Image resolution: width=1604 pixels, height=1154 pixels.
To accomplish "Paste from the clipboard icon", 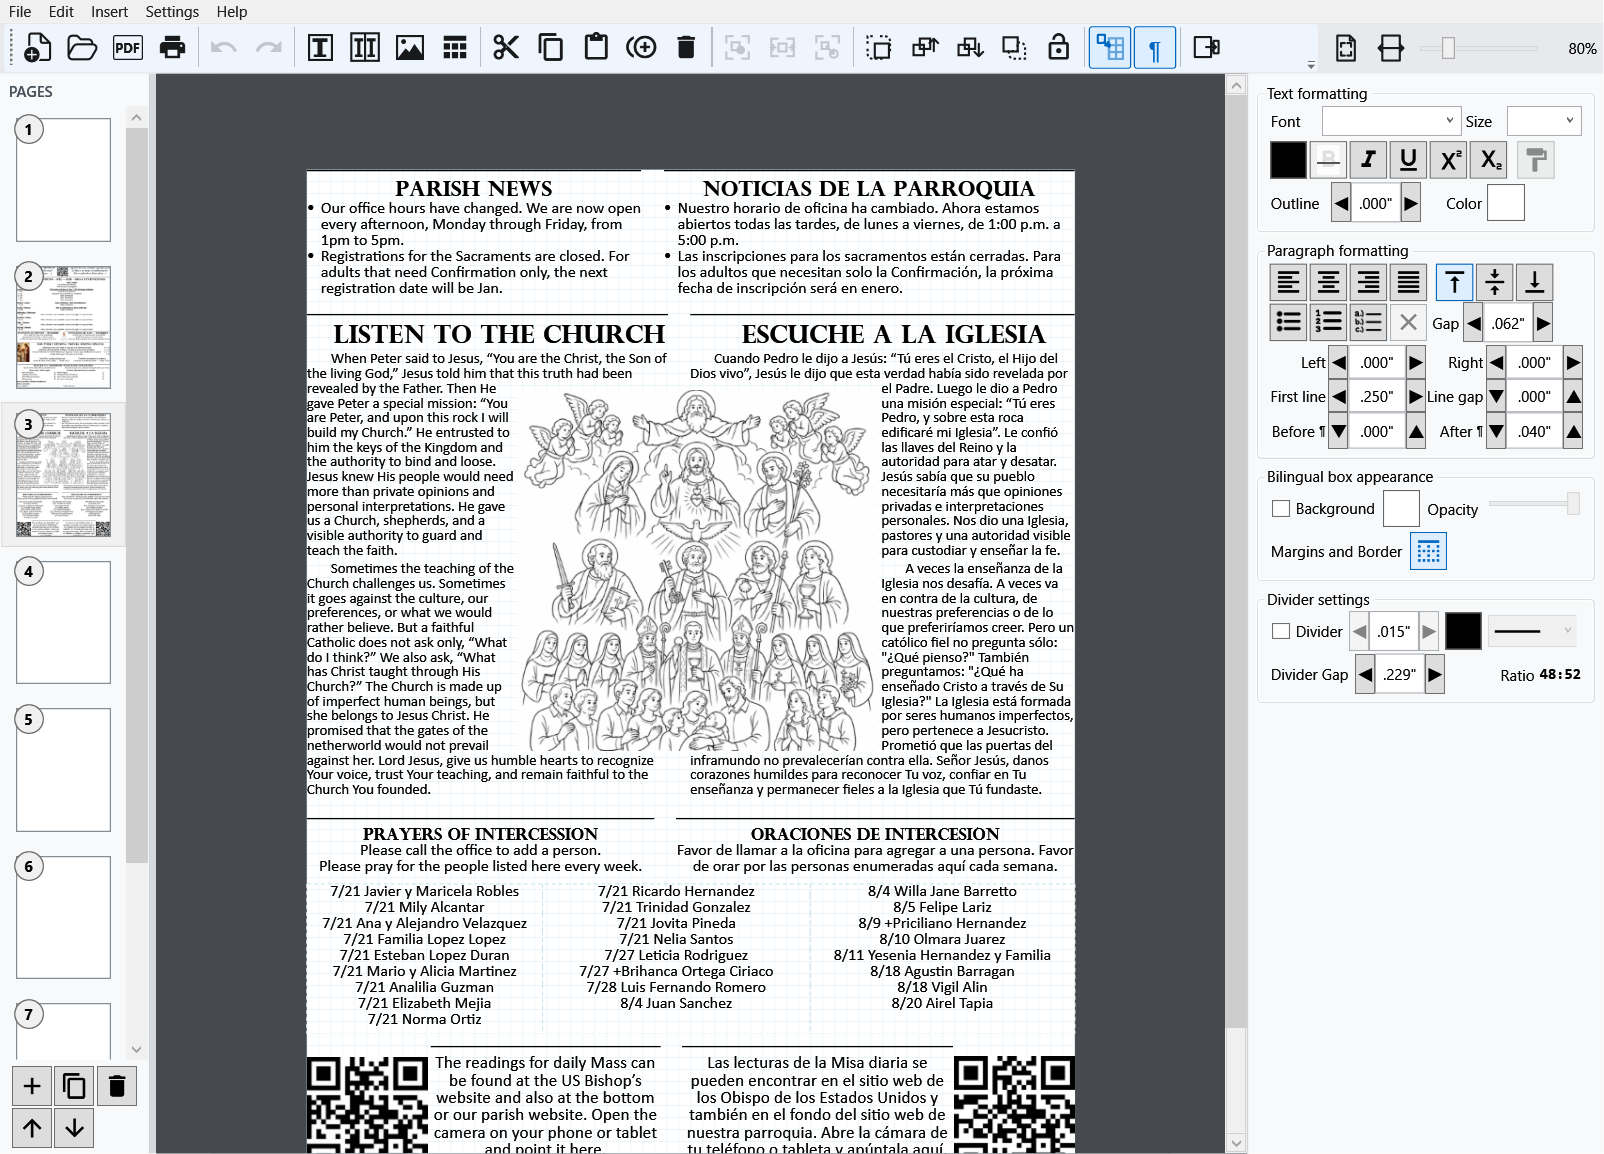I will (x=596, y=47).
